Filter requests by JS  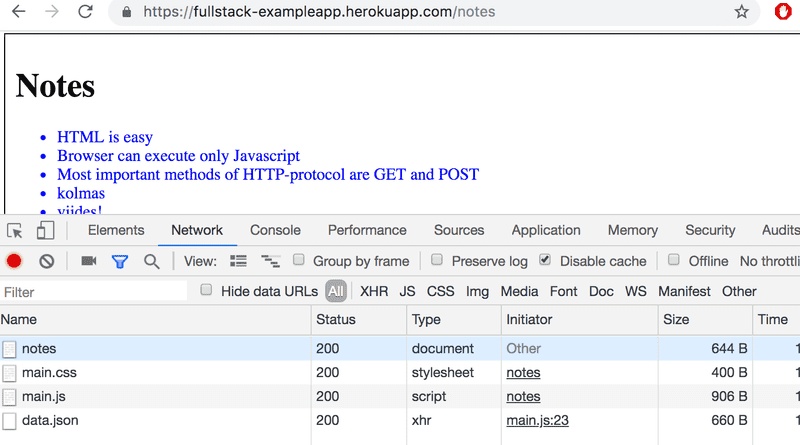pos(407,291)
